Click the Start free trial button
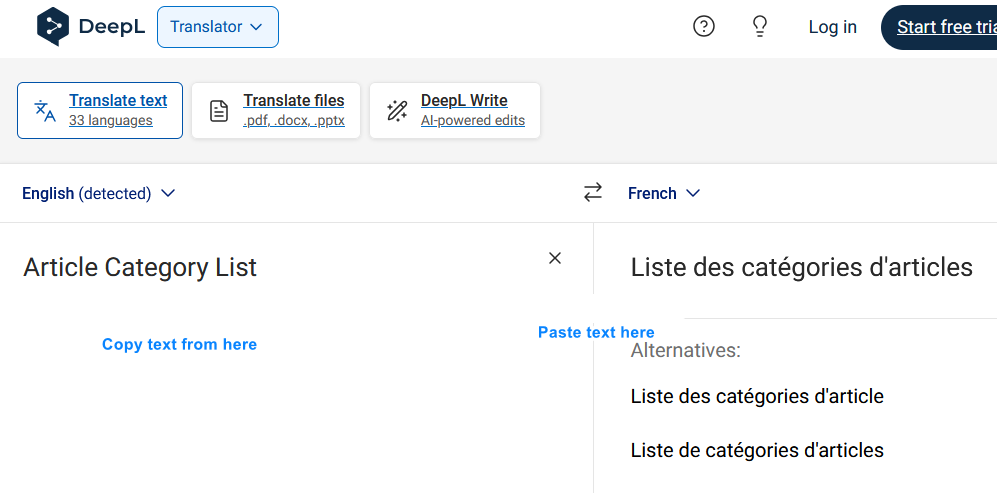Screen dimensions: 997x493 click(939, 27)
